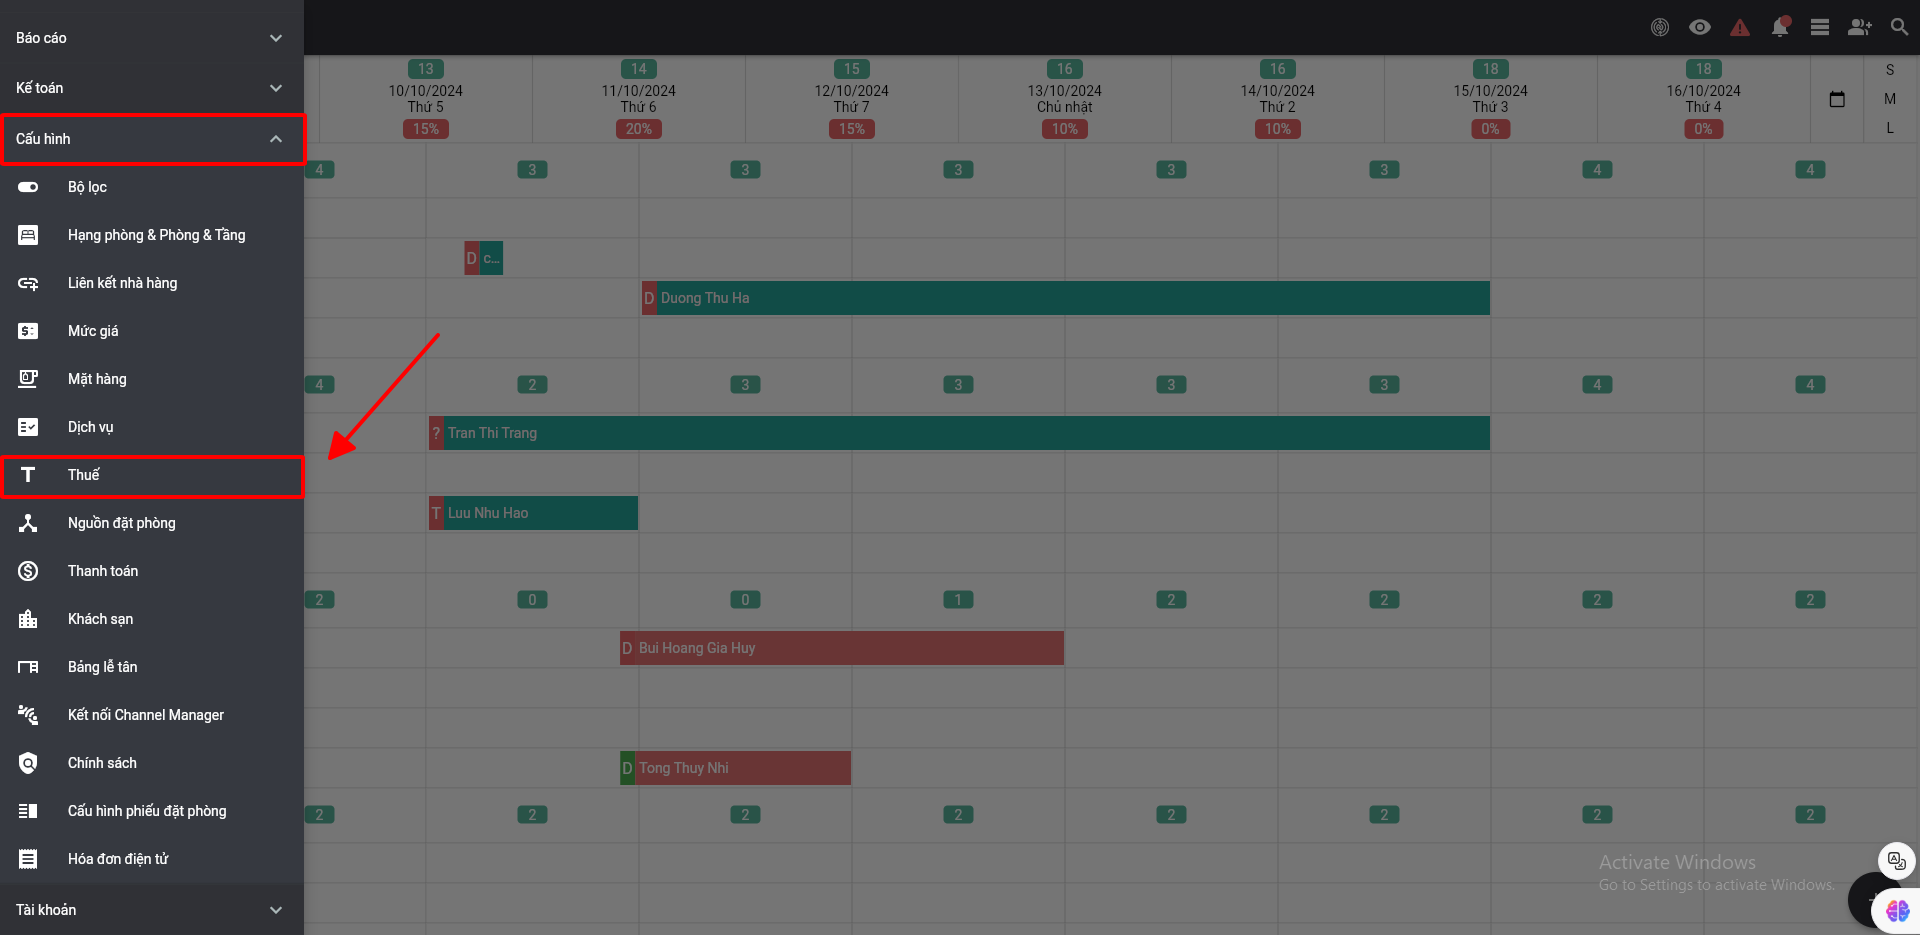This screenshot has height=935, width=1920.
Task: Click the fingerprint icon in top bar
Action: tap(1660, 27)
